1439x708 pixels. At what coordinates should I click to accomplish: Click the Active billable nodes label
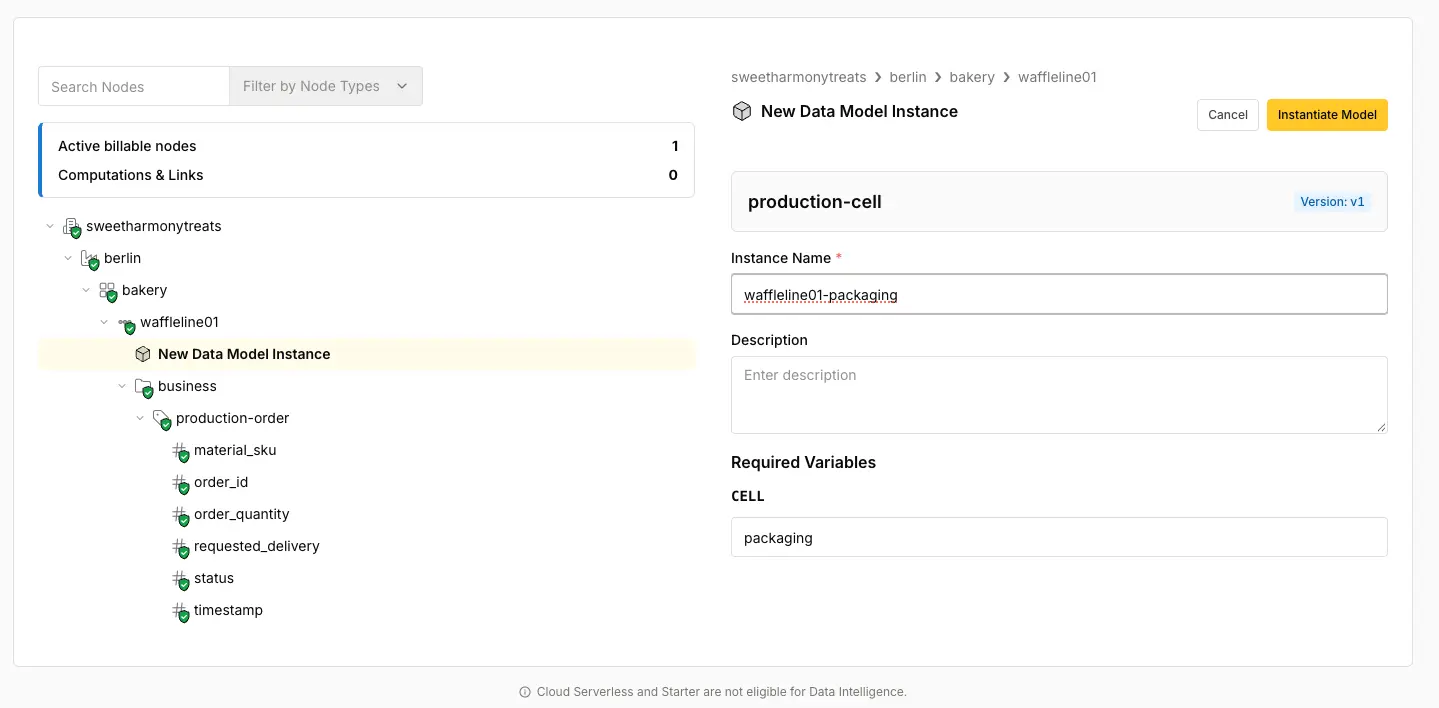point(127,146)
